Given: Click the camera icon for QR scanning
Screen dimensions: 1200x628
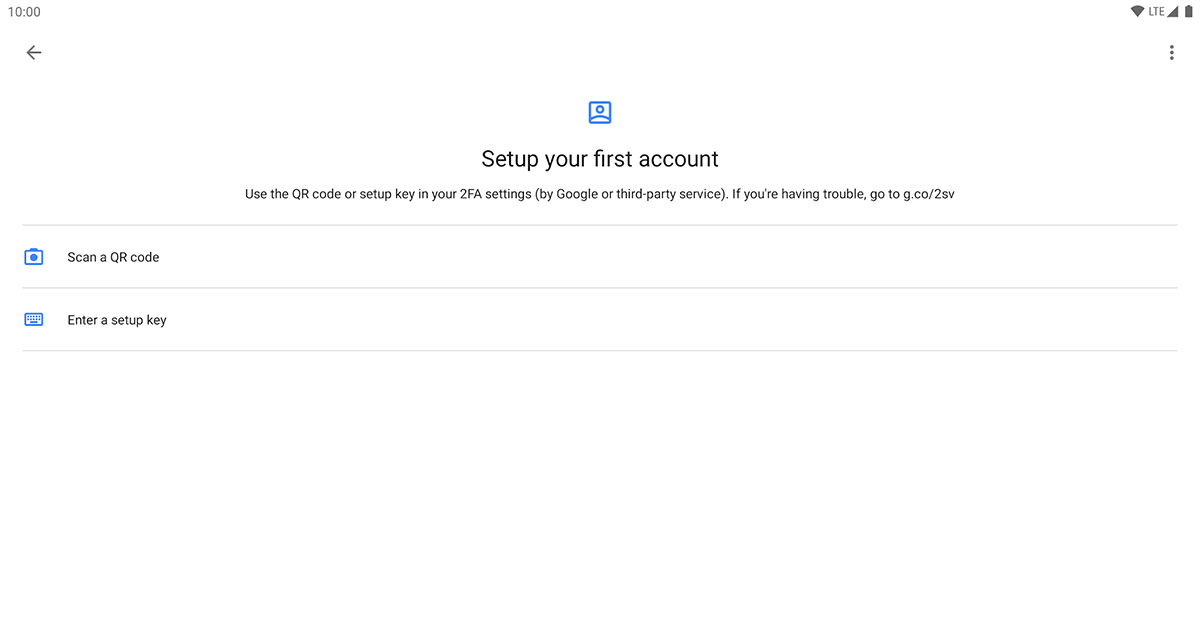Looking at the screenshot, I should [34, 257].
